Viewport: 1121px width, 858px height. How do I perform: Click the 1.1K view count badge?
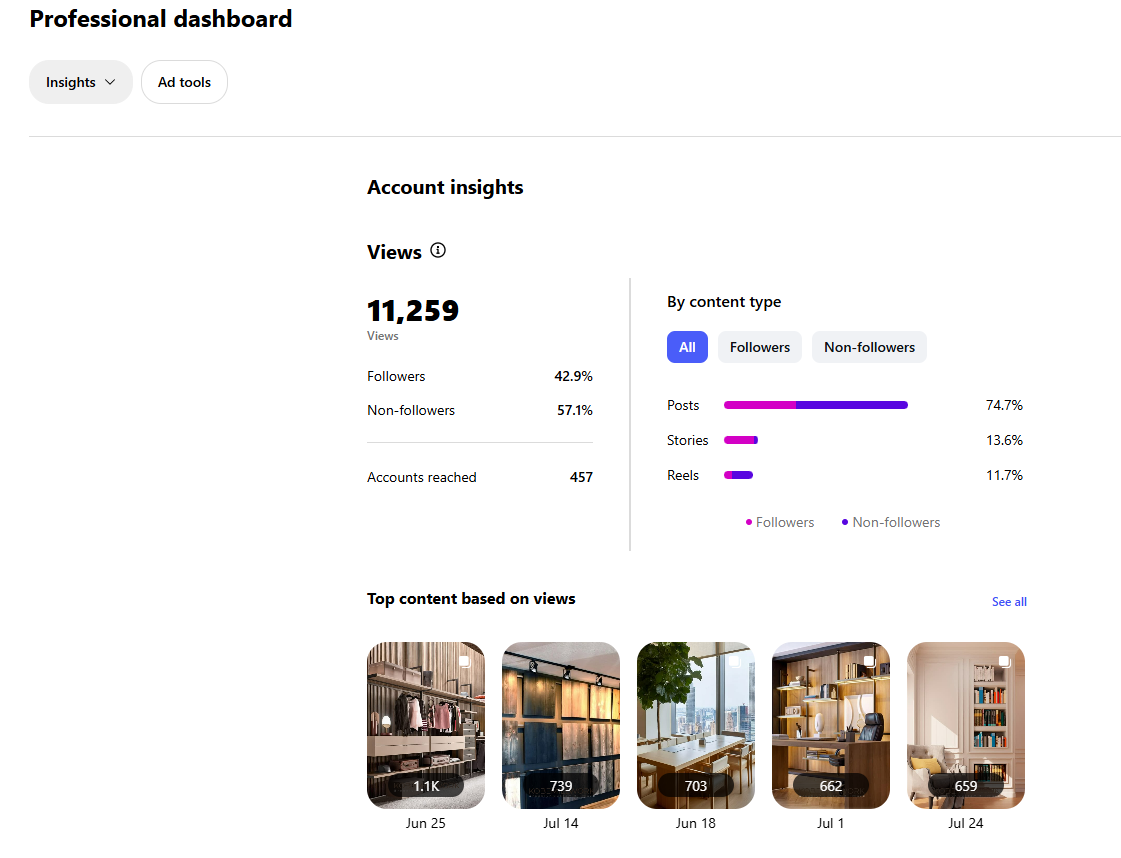coord(426,786)
